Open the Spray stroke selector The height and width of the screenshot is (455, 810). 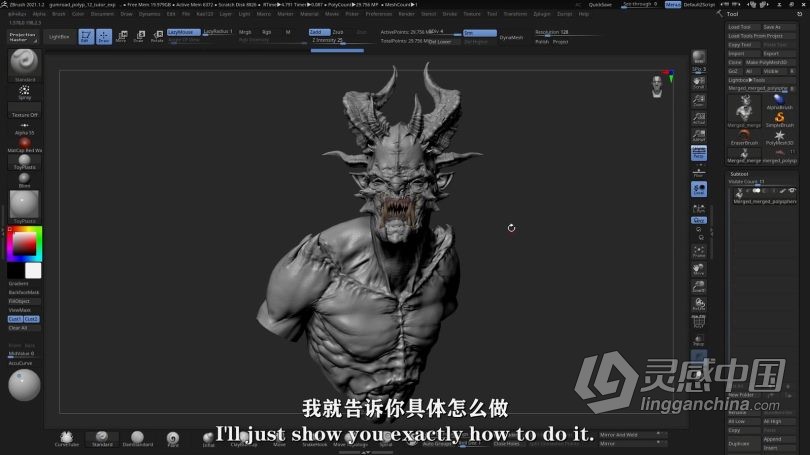coord(24,92)
